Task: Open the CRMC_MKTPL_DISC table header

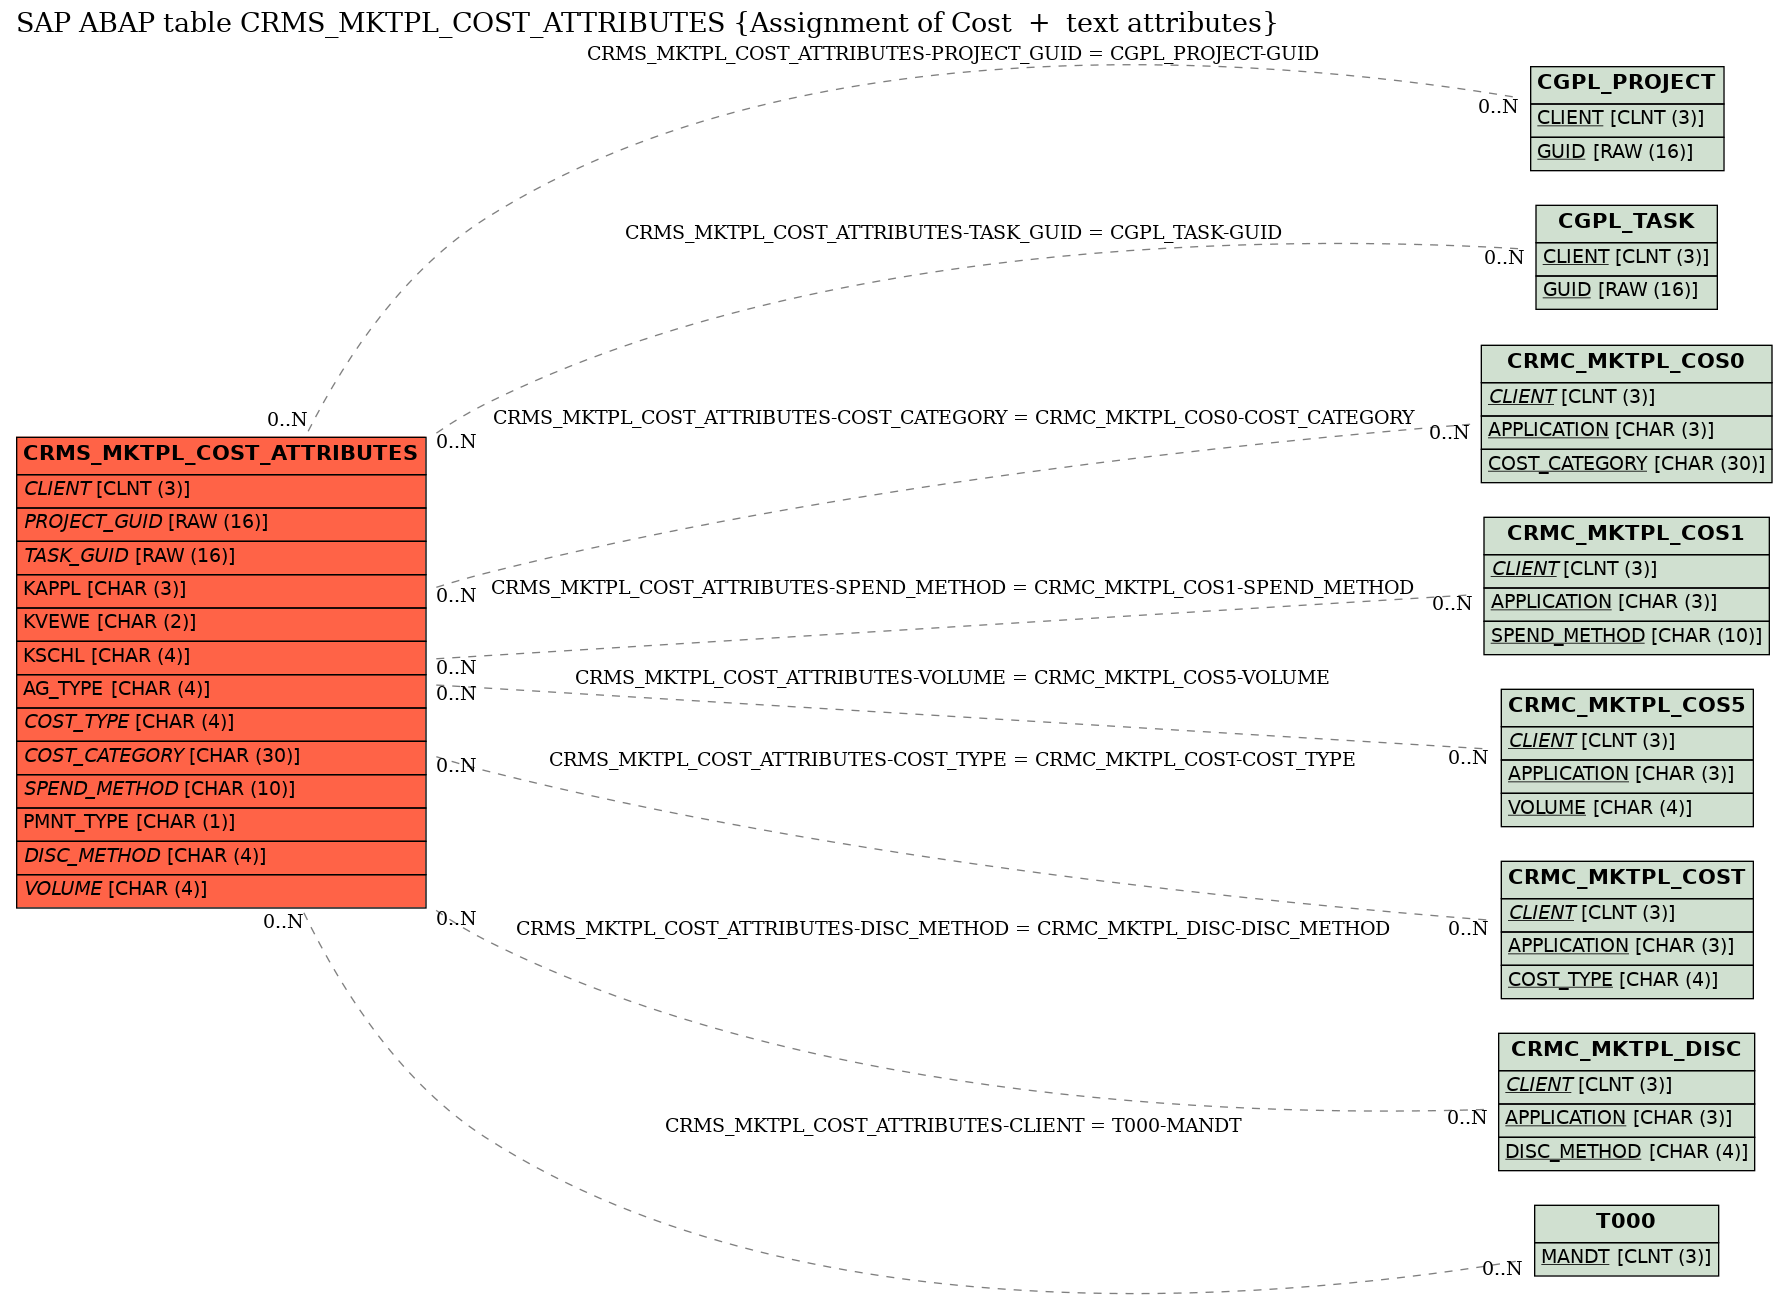Action: click(1627, 1051)
